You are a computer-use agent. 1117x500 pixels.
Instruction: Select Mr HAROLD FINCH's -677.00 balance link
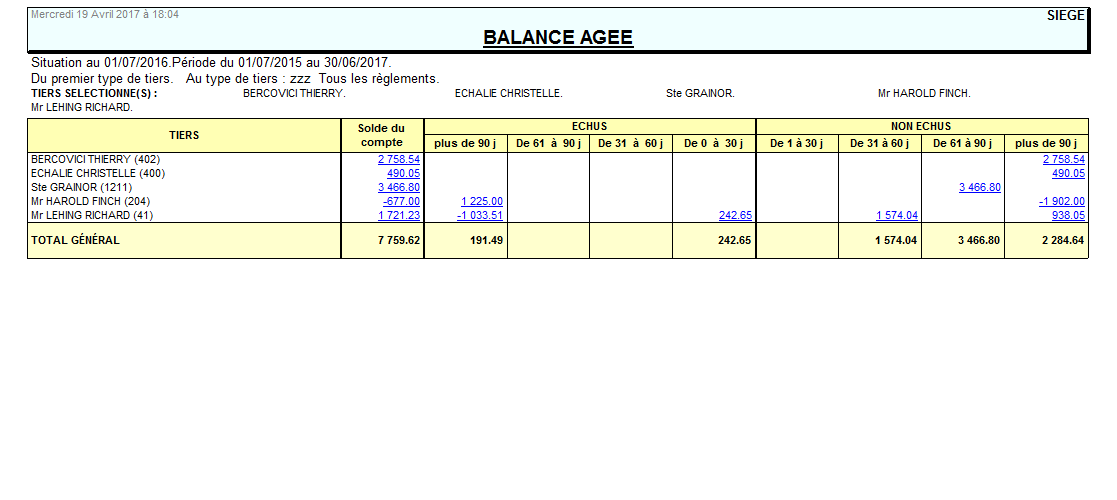pos(401,201)
